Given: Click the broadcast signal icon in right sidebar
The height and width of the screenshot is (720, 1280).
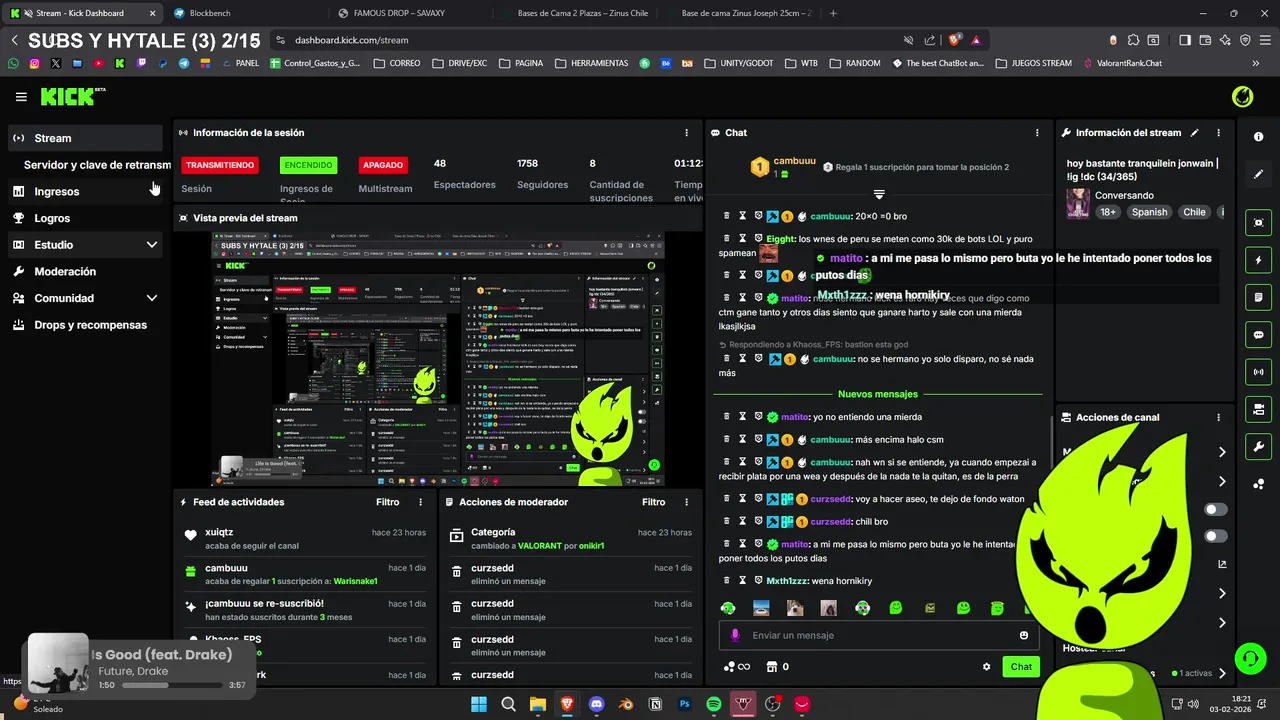Looking at the screenshot, I should [x=1258, y=372].
